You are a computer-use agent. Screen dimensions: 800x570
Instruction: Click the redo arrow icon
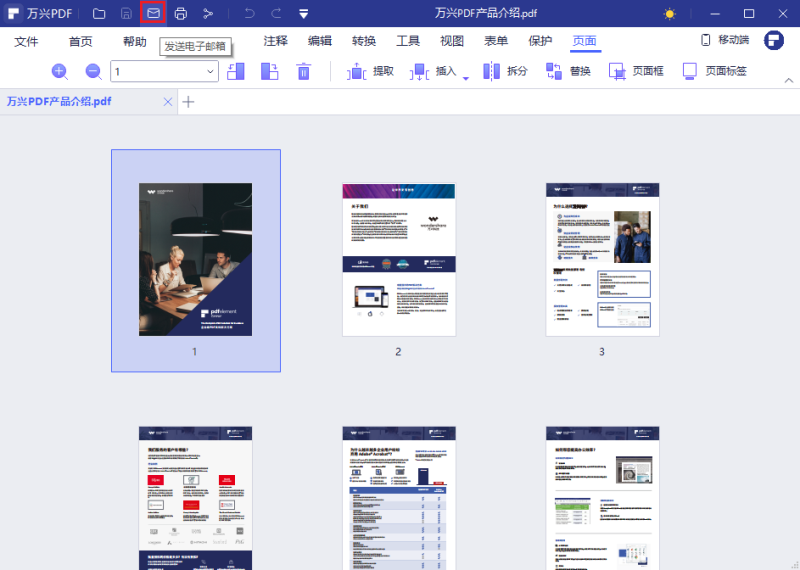point(275,14)
